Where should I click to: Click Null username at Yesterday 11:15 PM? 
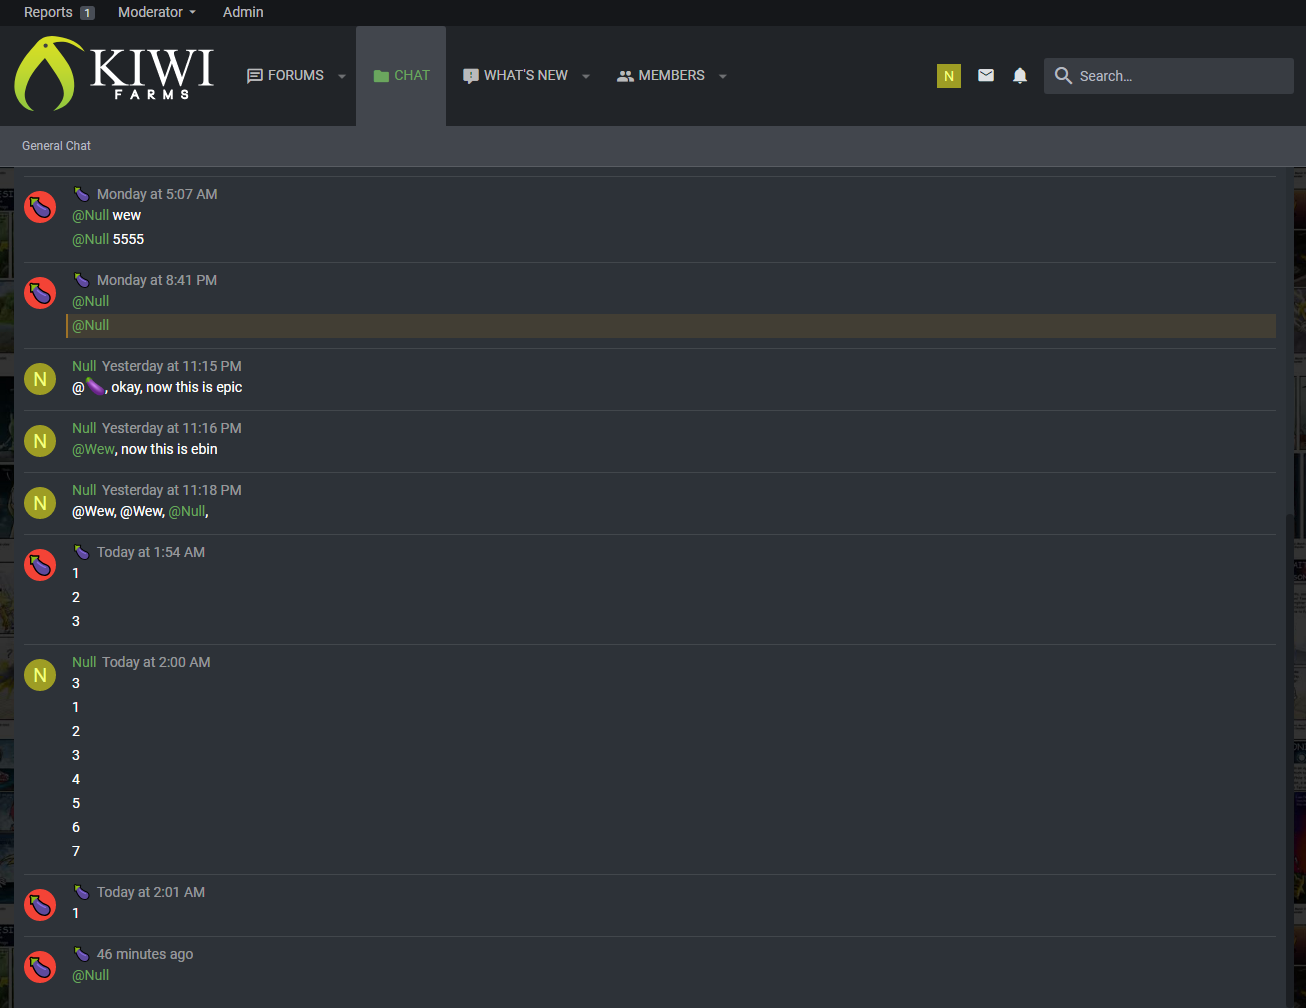click(84, 366)
